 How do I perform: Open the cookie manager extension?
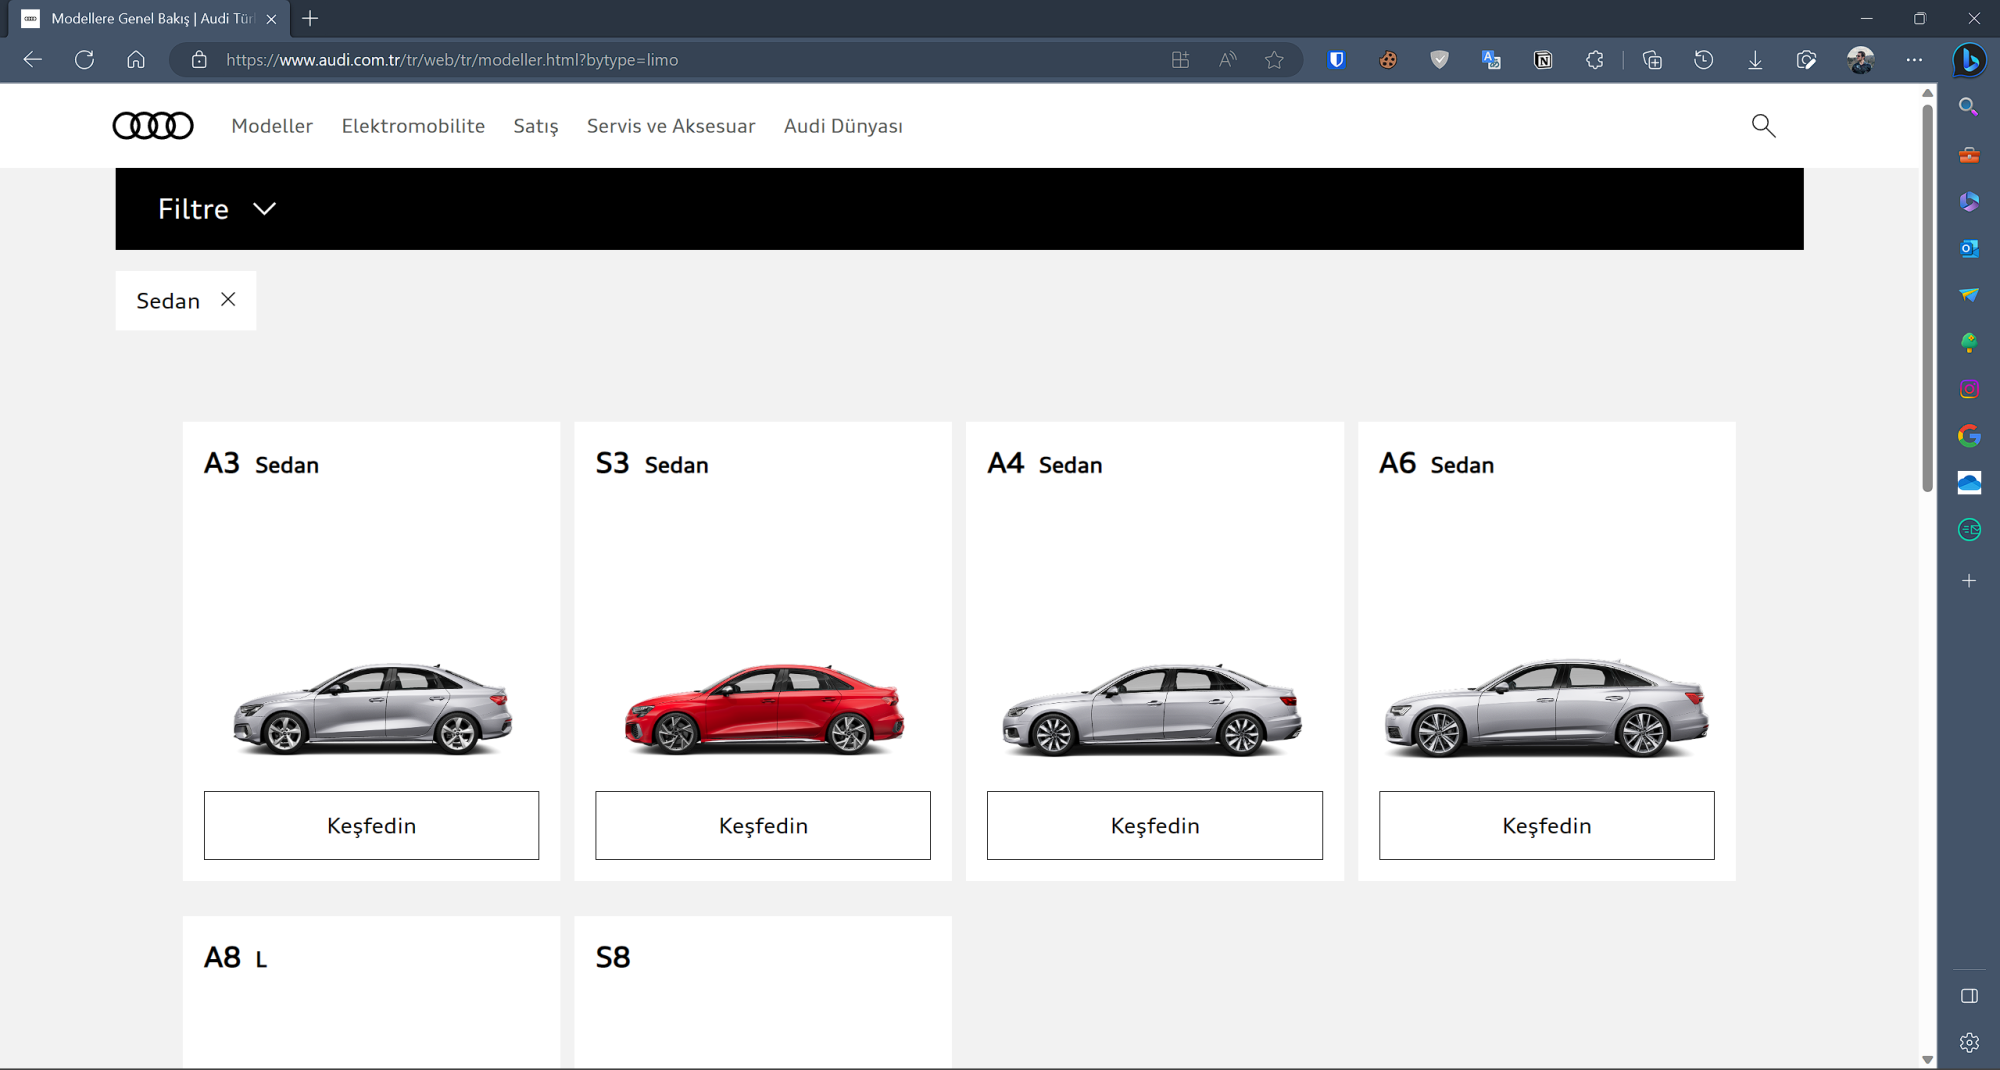point(1388,60)
